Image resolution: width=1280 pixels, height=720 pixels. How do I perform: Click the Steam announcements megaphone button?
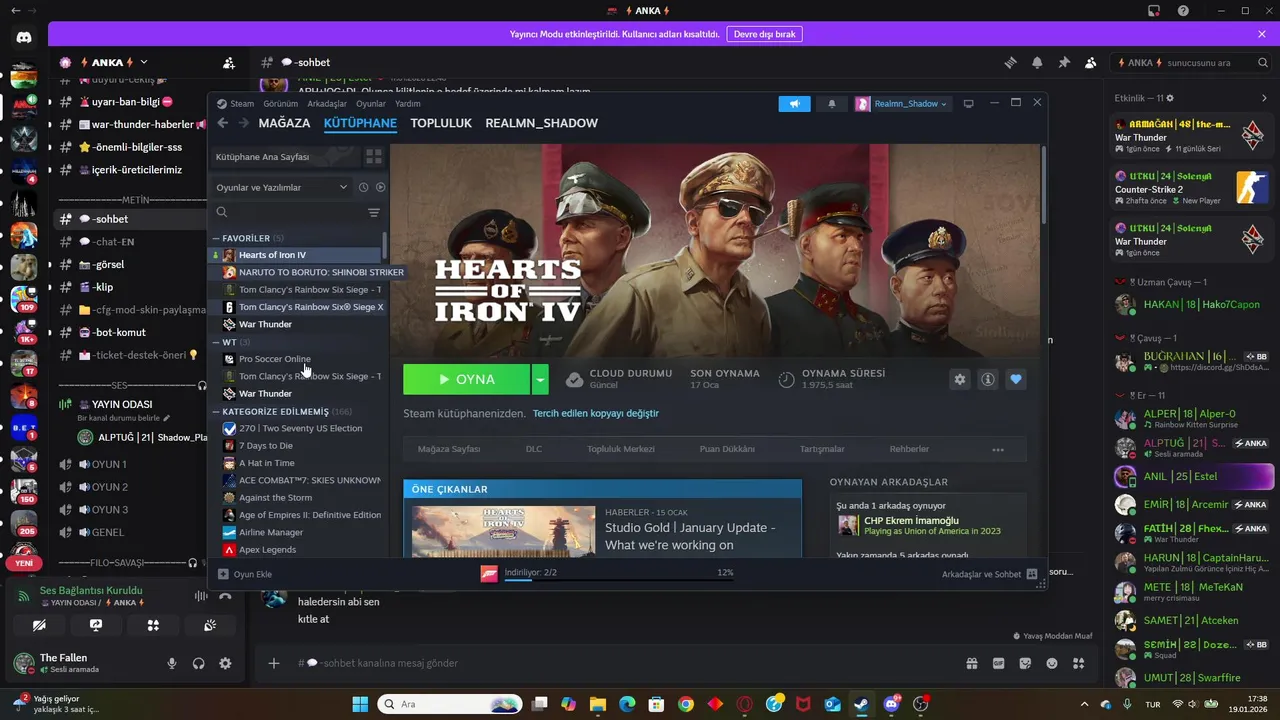(x=795, y=104)
